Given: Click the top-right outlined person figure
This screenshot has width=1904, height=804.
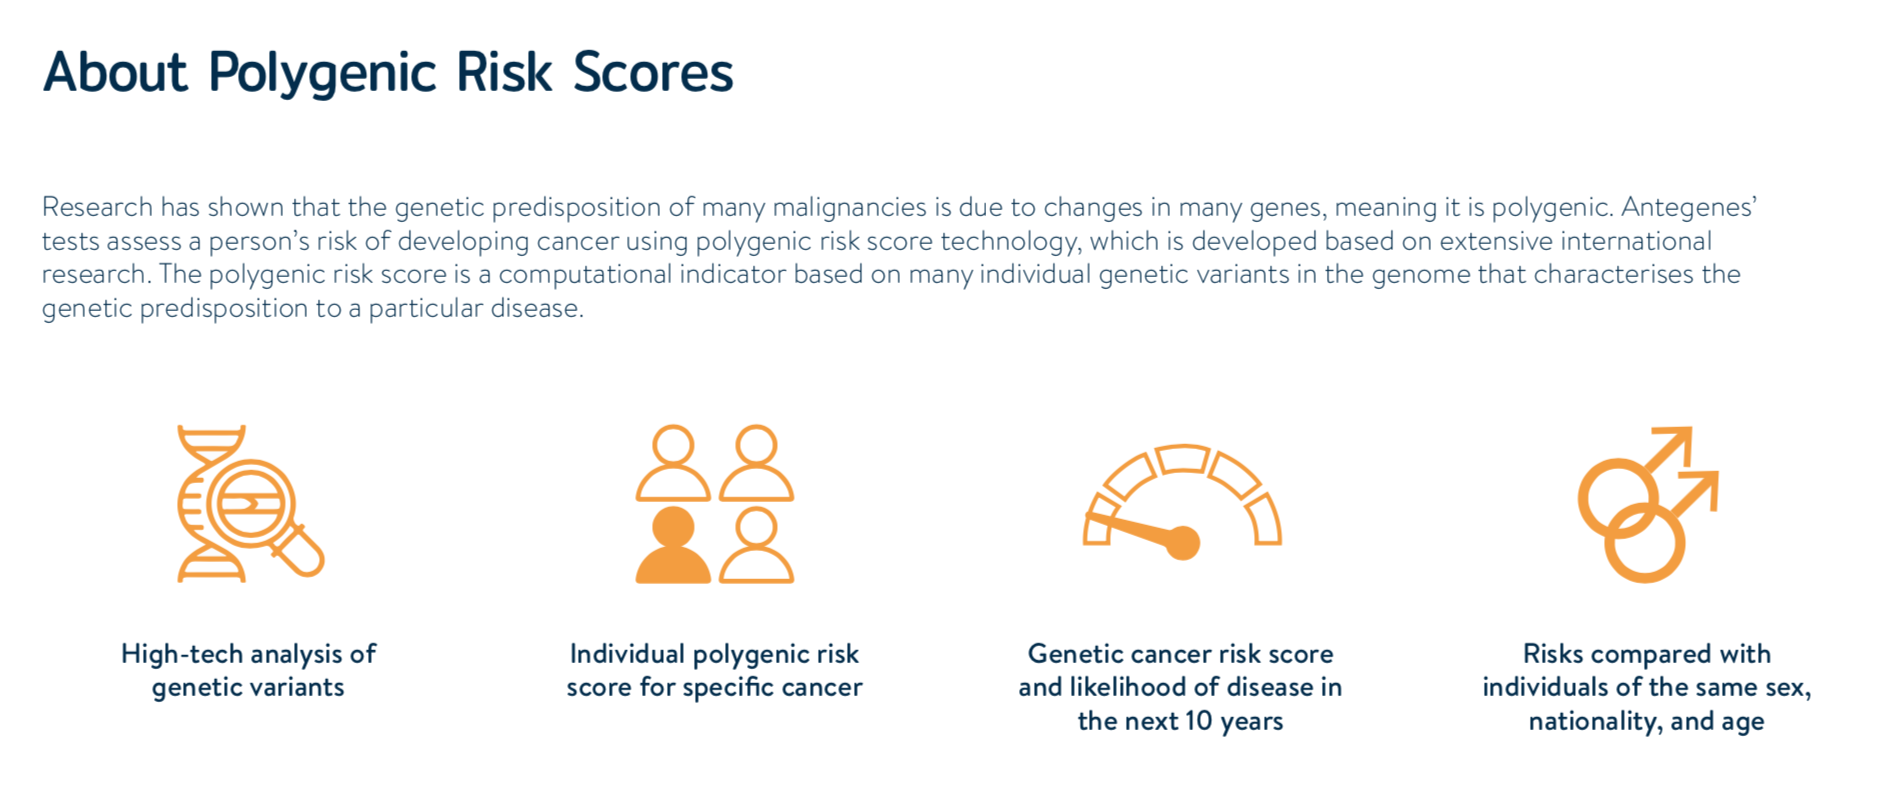Looking at the screenshot, I should point(756,463).
